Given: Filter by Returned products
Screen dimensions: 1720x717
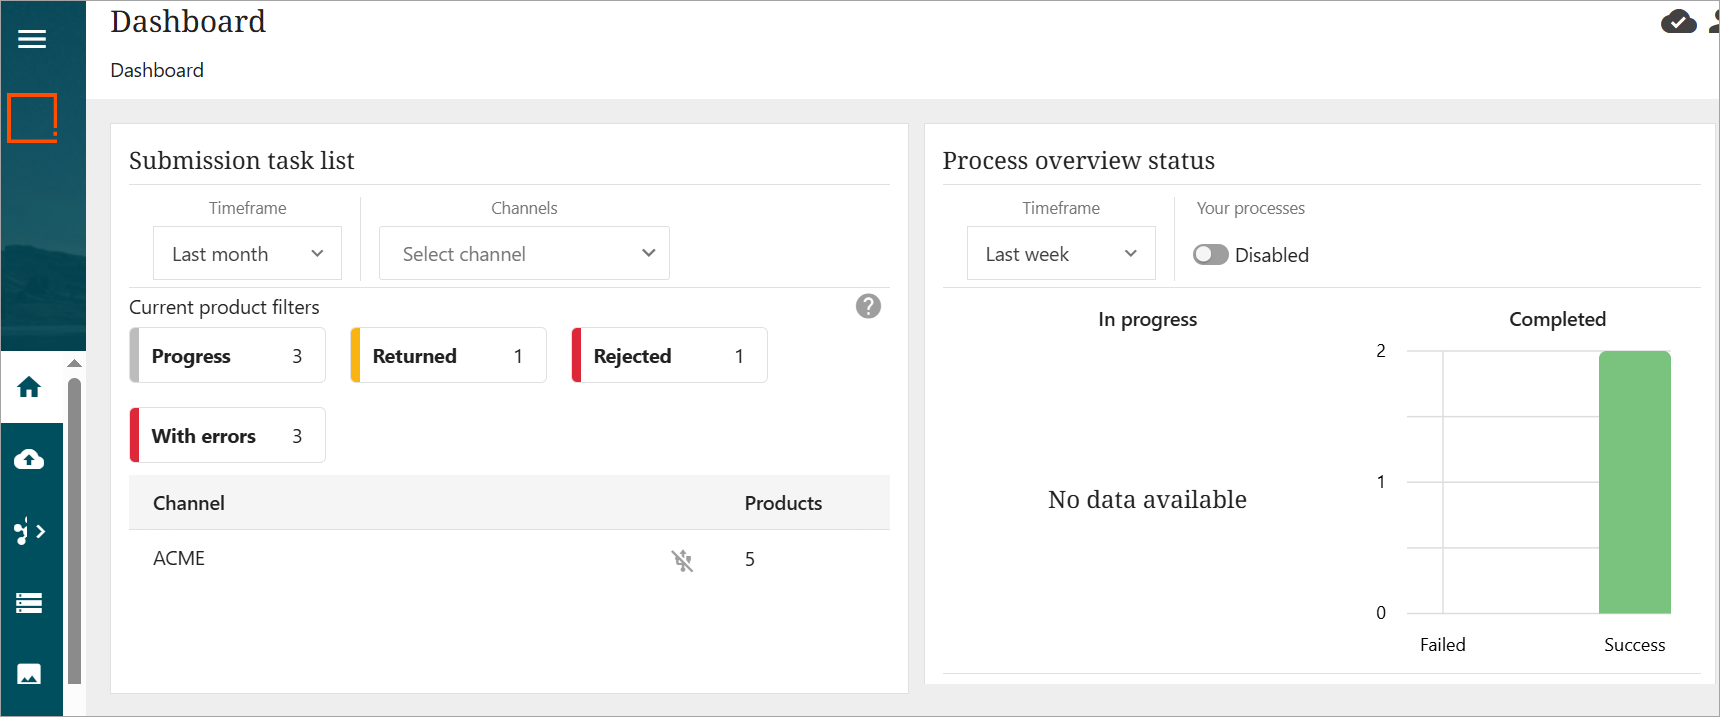Looking at the screenshot, I should tap(449, 356).
